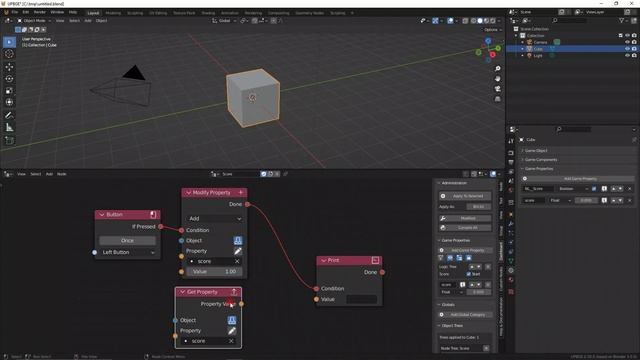
Task: Clear score field on Get Property node
Action: (231, 341)
